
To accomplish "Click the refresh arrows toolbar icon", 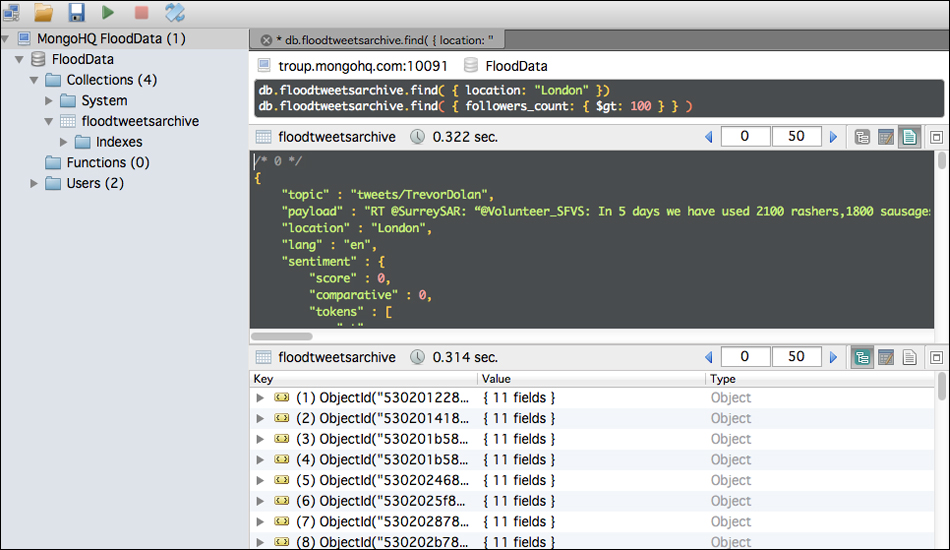I will pos(174,12).
